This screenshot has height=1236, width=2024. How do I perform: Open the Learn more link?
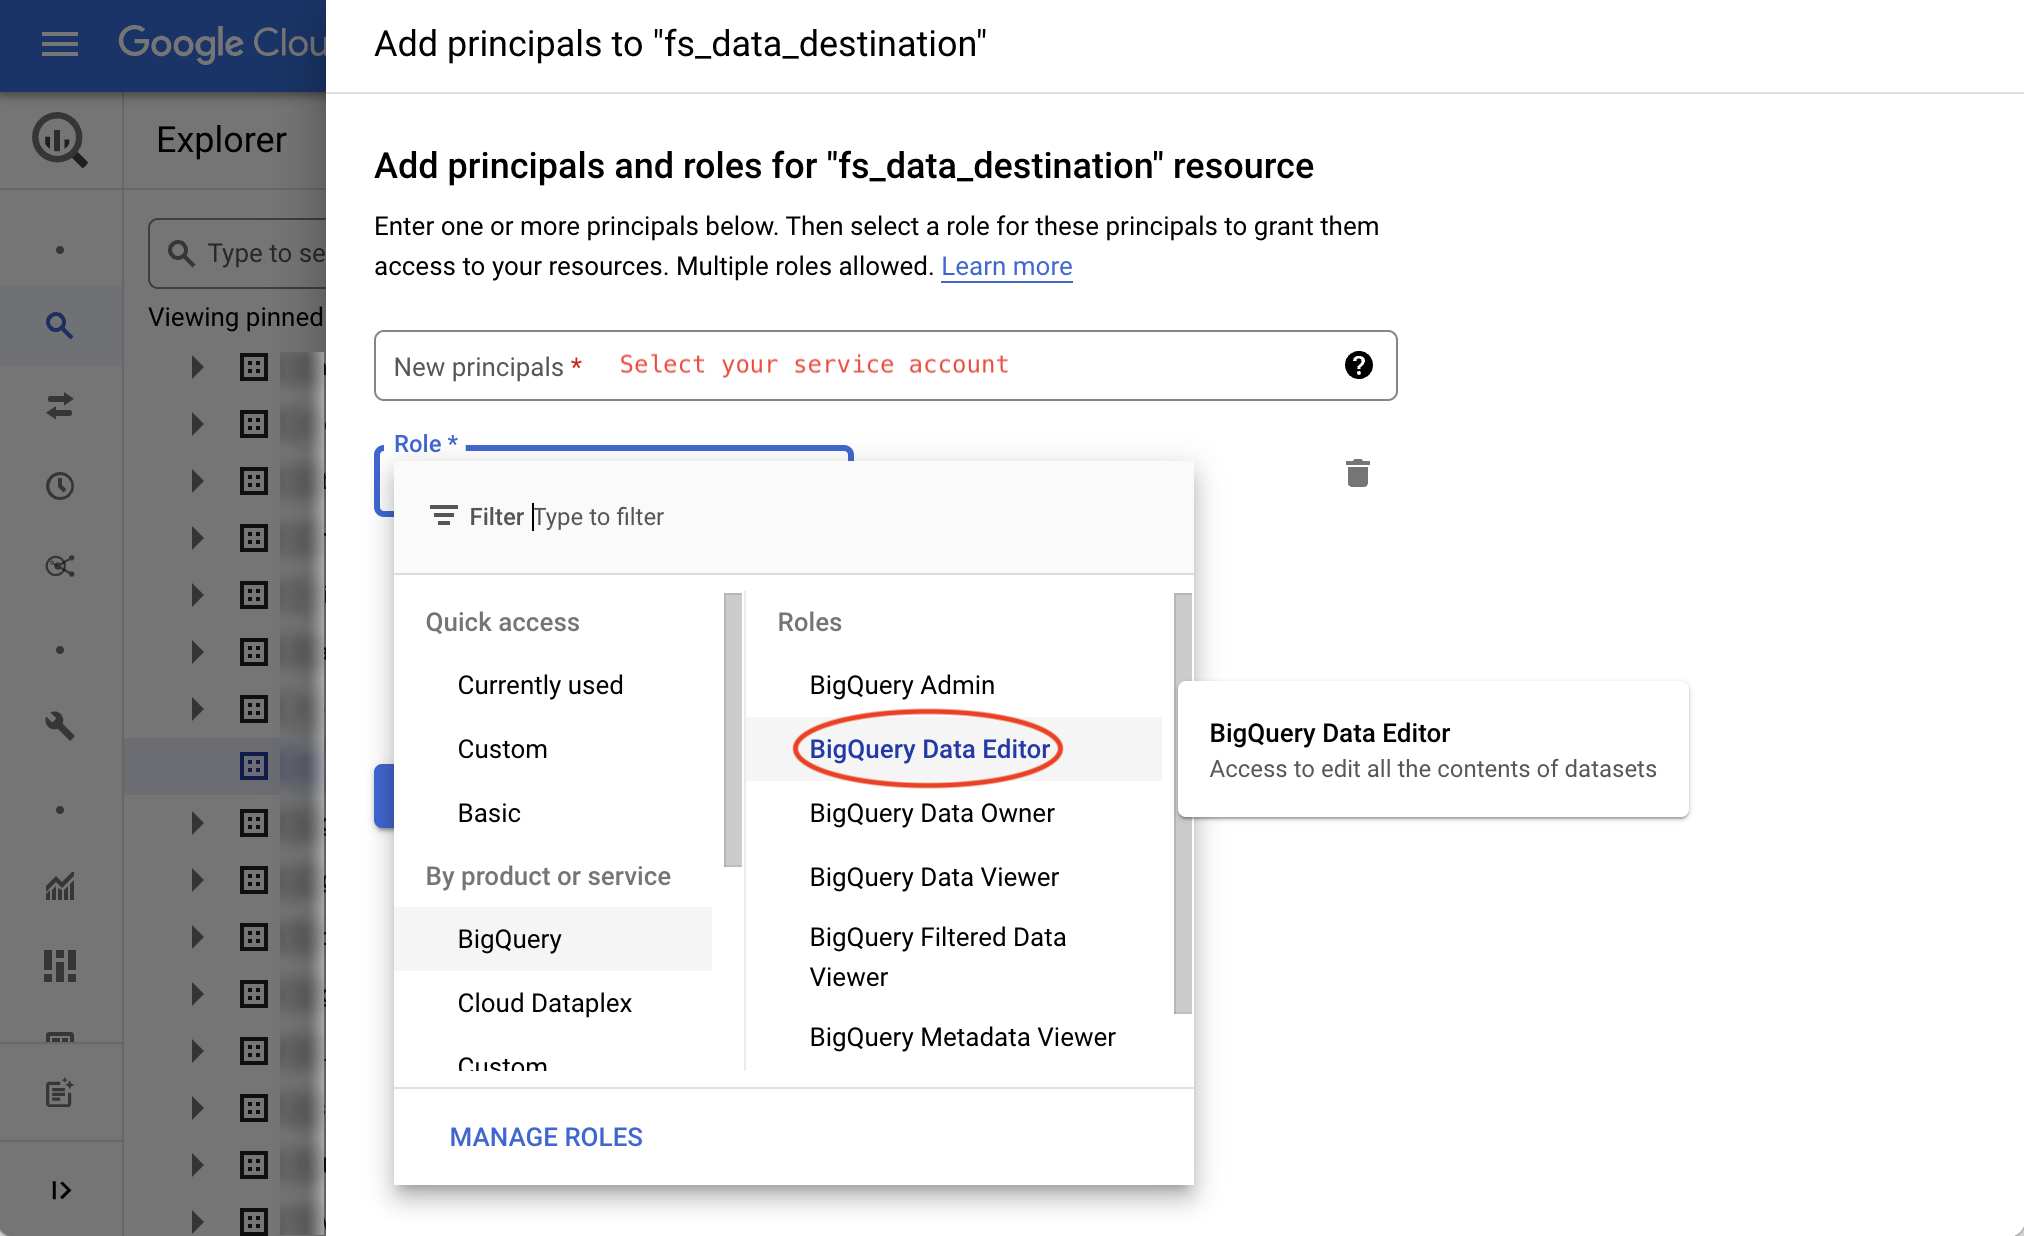coord(1006,266)
